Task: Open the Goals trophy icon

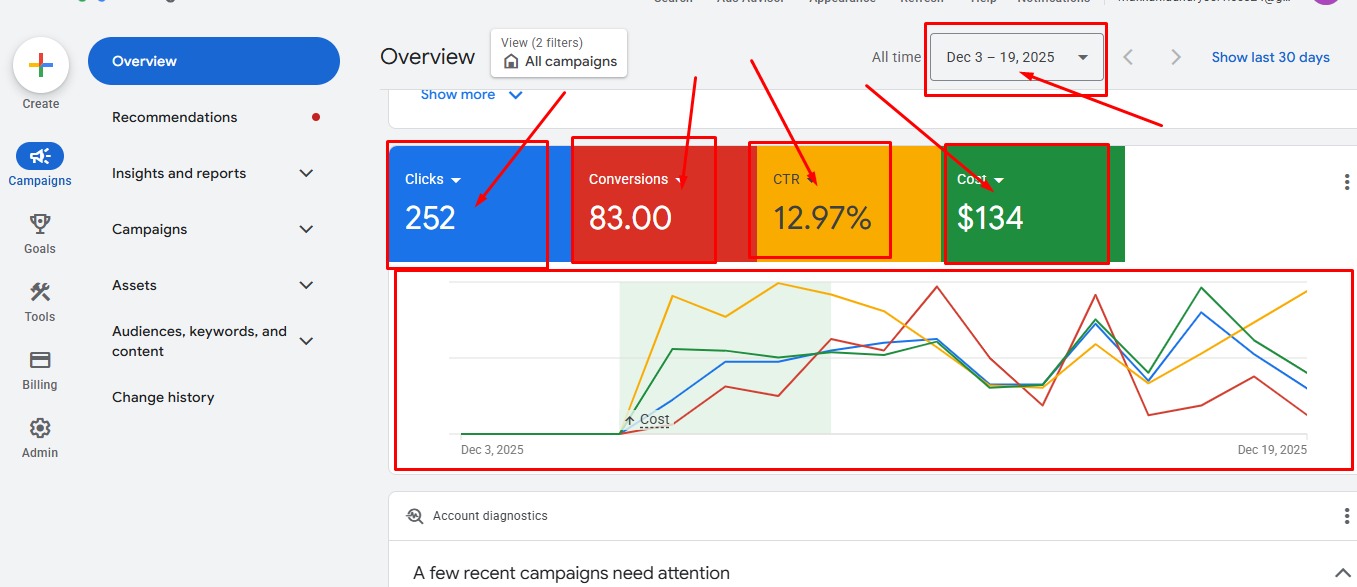Action: click(40, 224)
